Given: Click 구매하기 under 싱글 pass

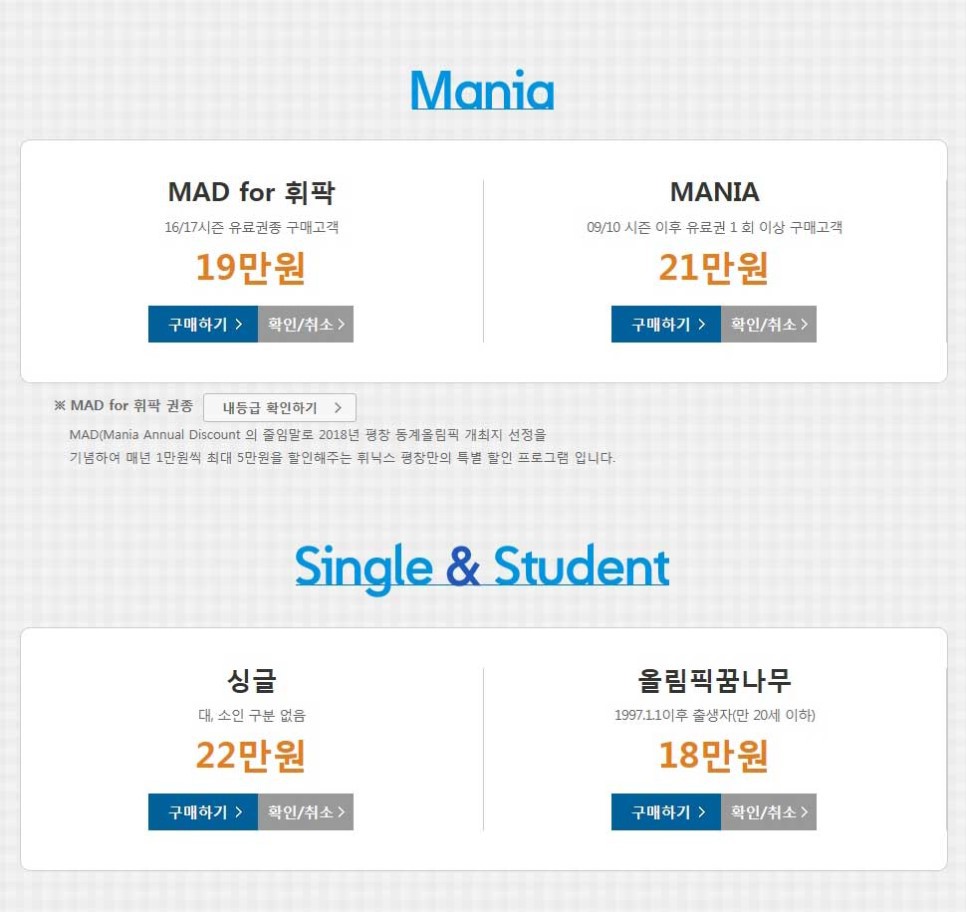Looking at the screenshot, I should (x=203, y=812).
